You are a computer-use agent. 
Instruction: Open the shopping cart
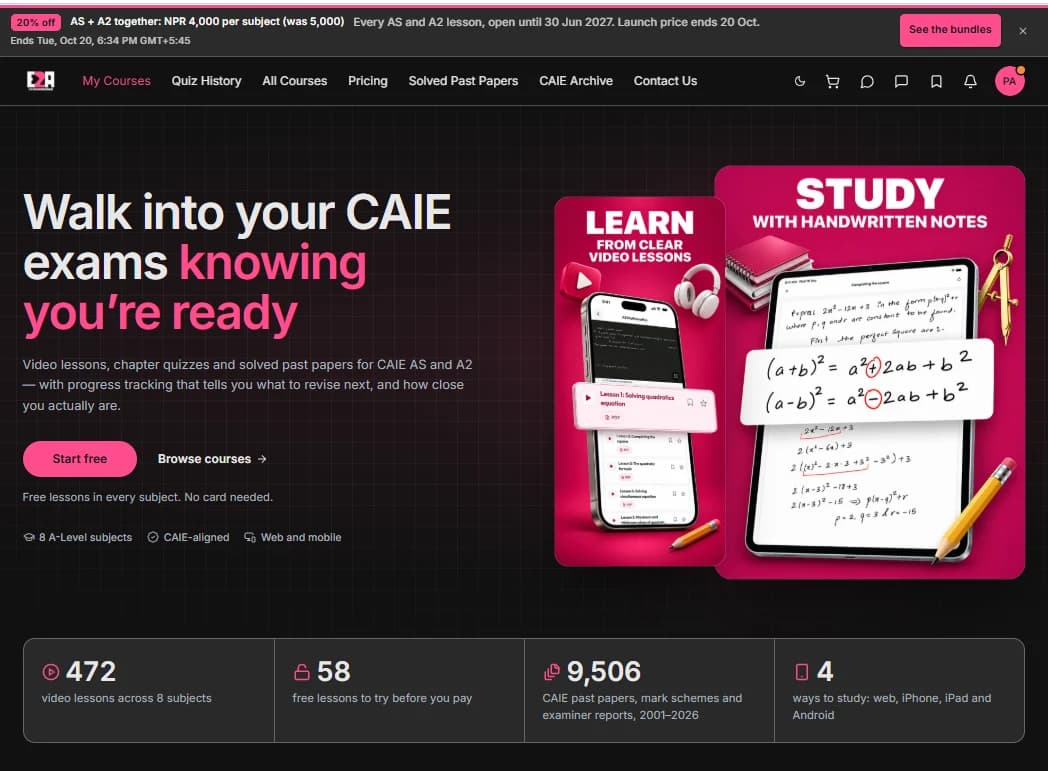[x=833, y=82]
